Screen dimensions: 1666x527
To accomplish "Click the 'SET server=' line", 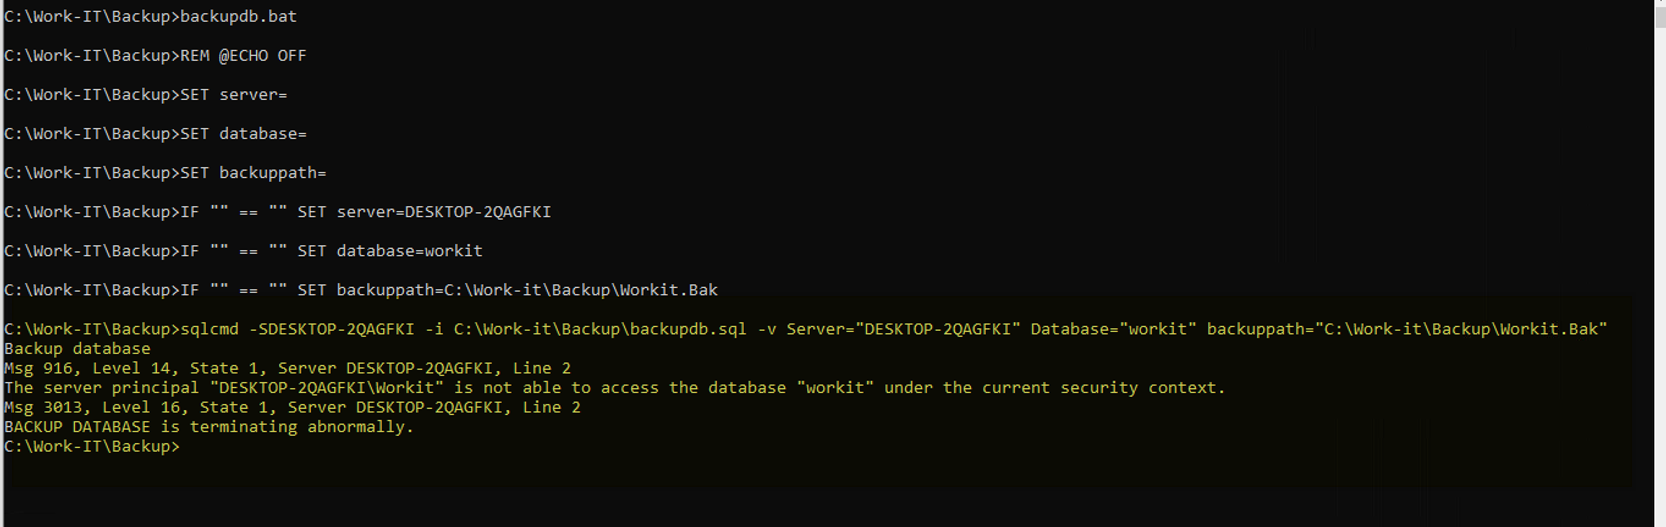I will tap(233, 95).
